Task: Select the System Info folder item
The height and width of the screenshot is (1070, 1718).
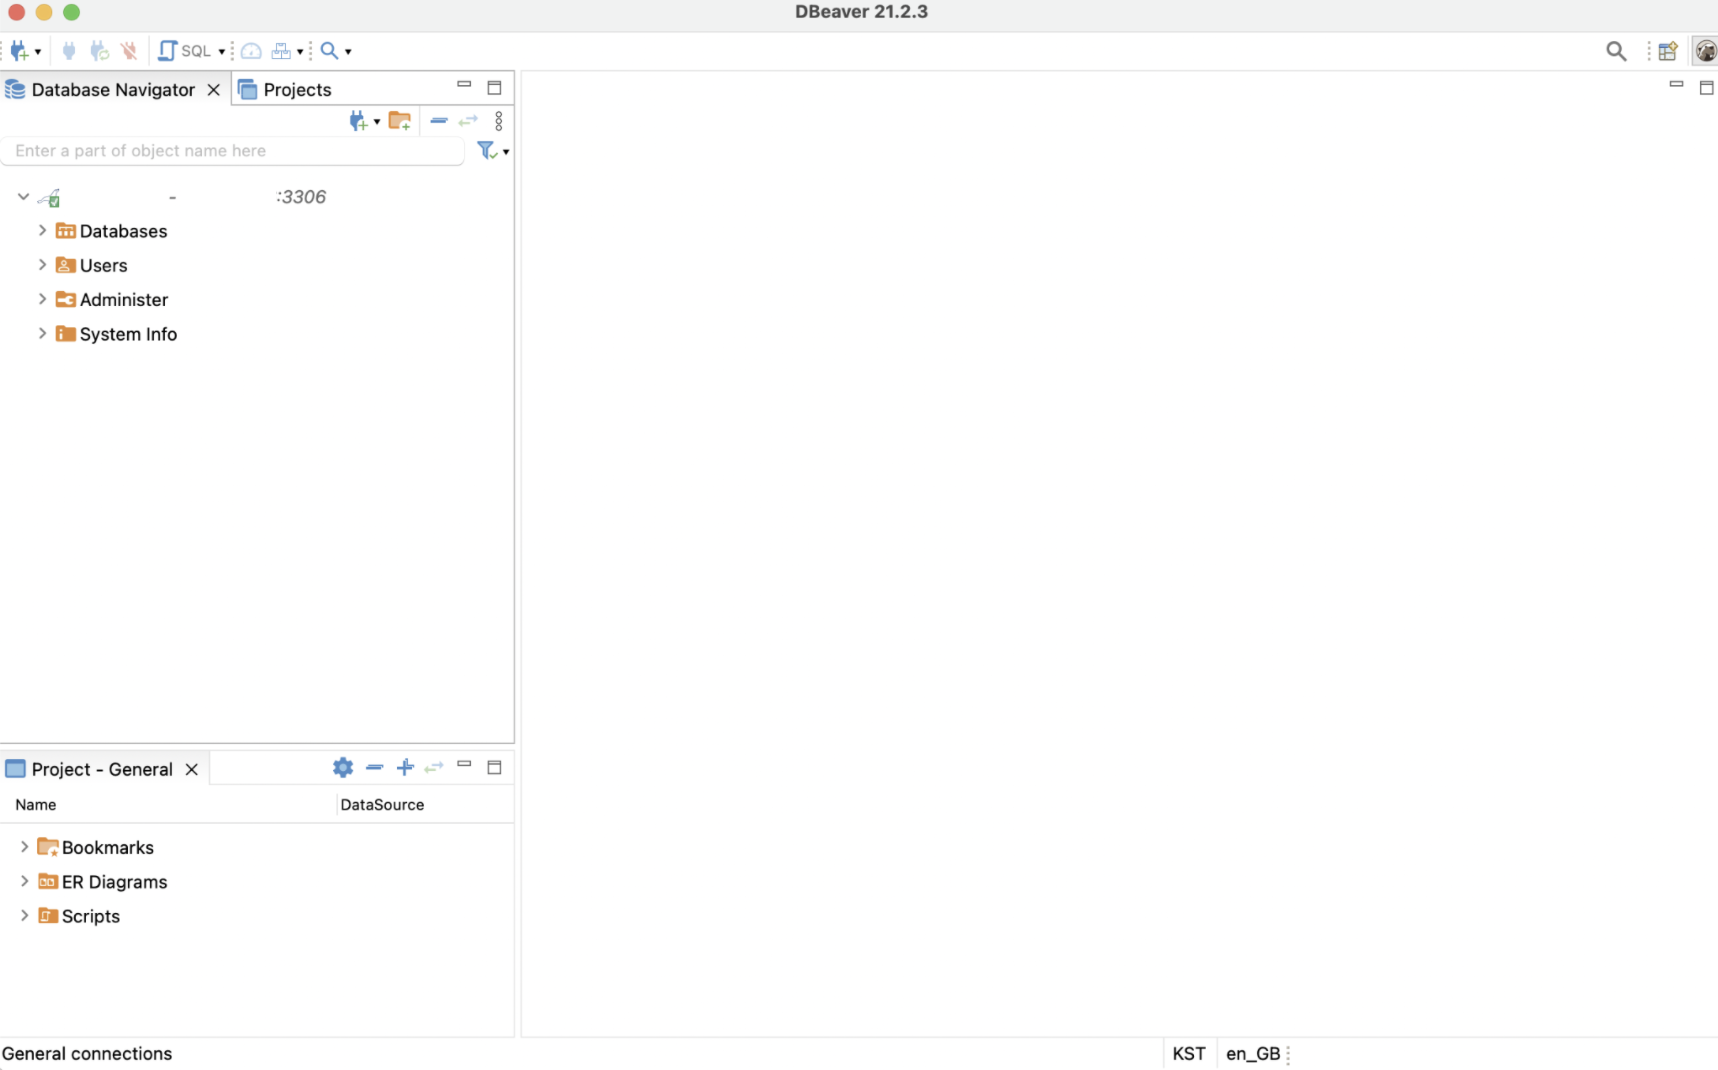Action: pos(117,334)
